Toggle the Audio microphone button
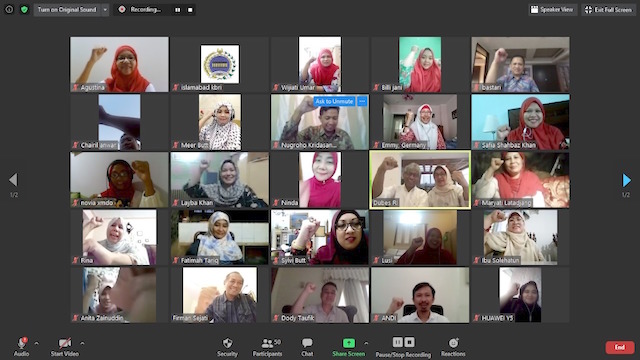The width and height of the screenshot is (640, 360). click(x=22, y=347)
